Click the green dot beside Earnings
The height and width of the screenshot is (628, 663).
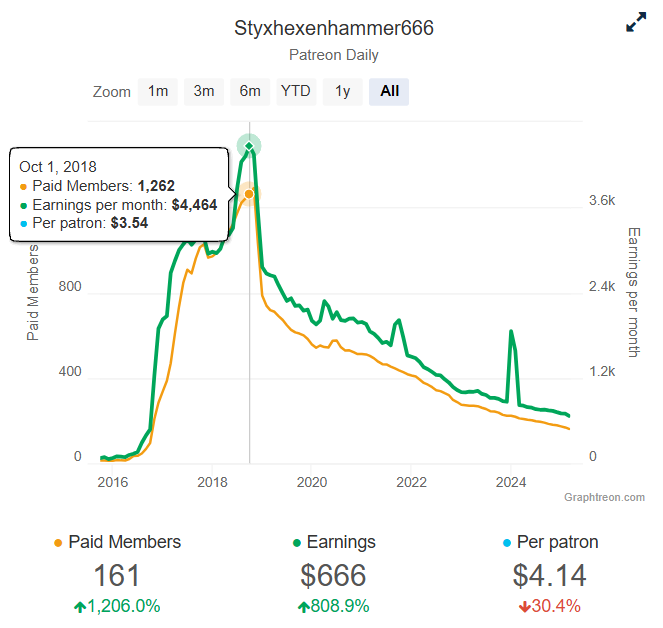[x=297, y=543]
